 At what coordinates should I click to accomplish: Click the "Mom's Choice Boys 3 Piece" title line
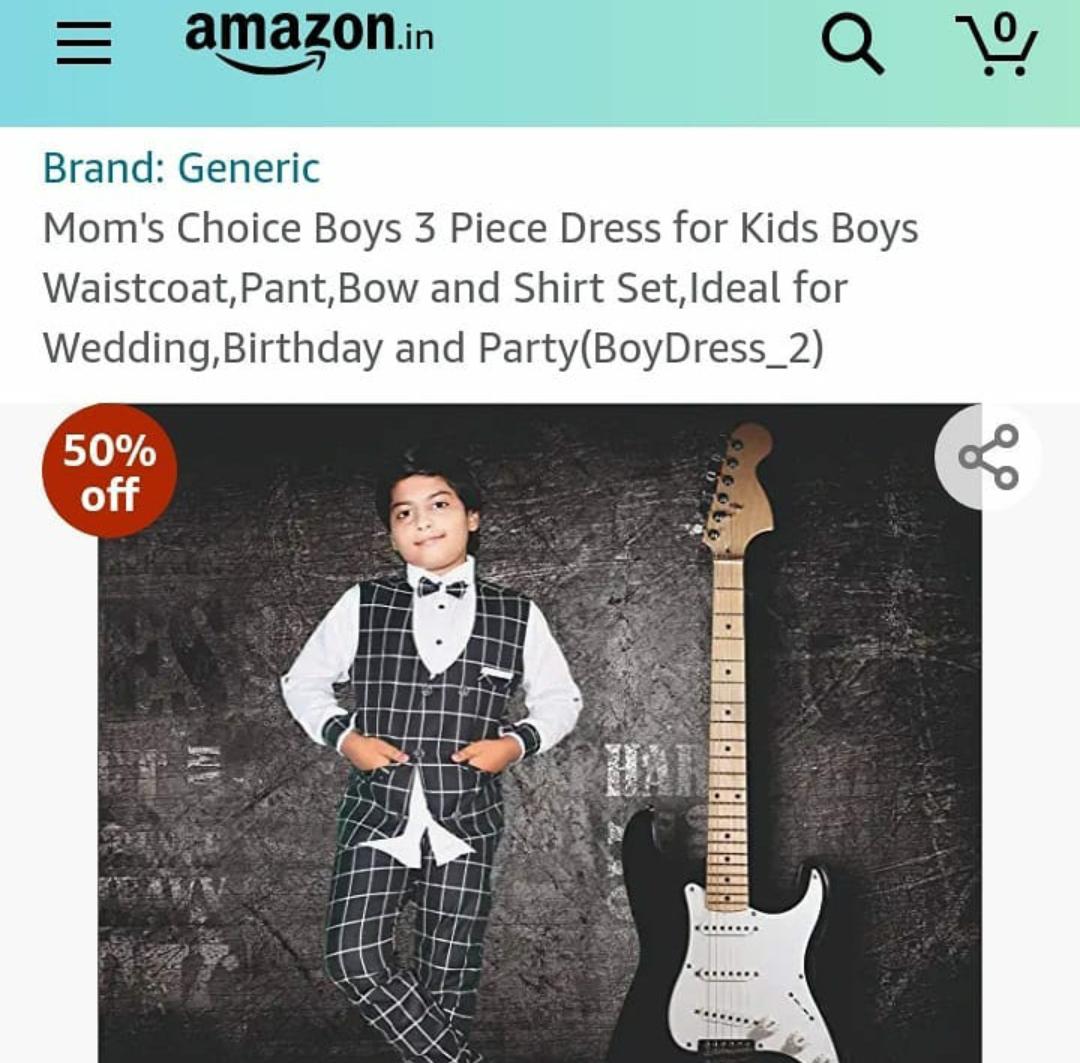(x=480, y=229)
